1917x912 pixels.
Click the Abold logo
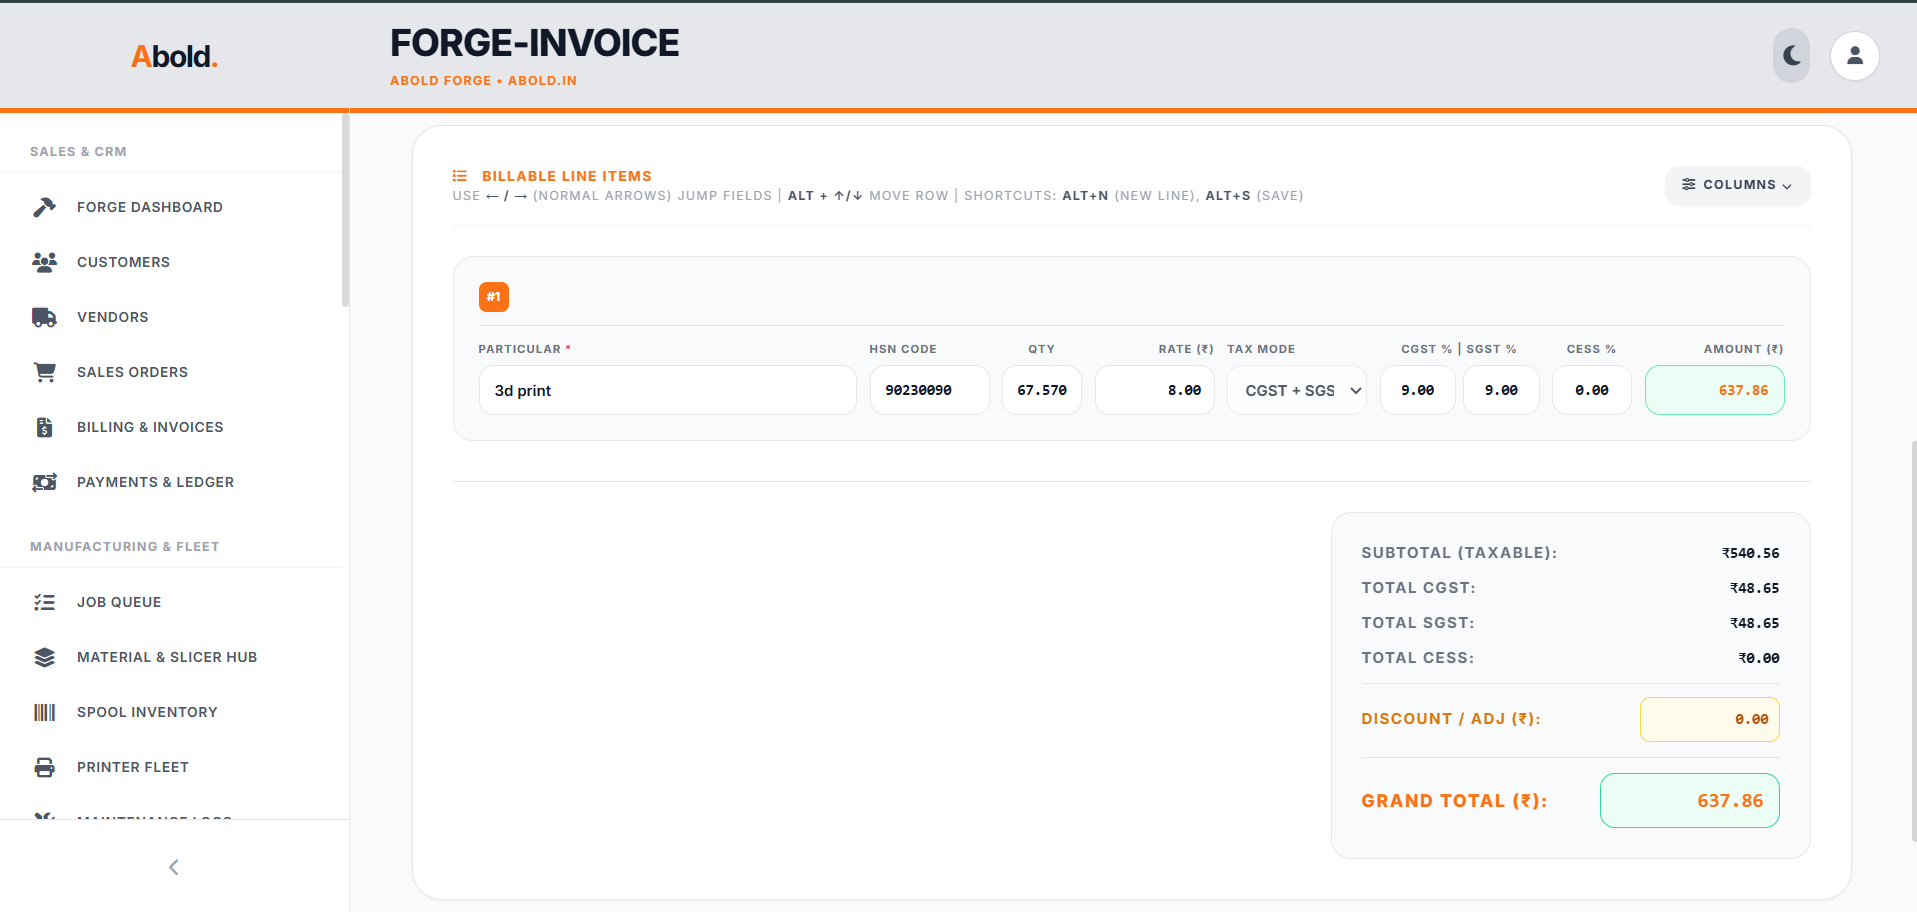[174, 56]
